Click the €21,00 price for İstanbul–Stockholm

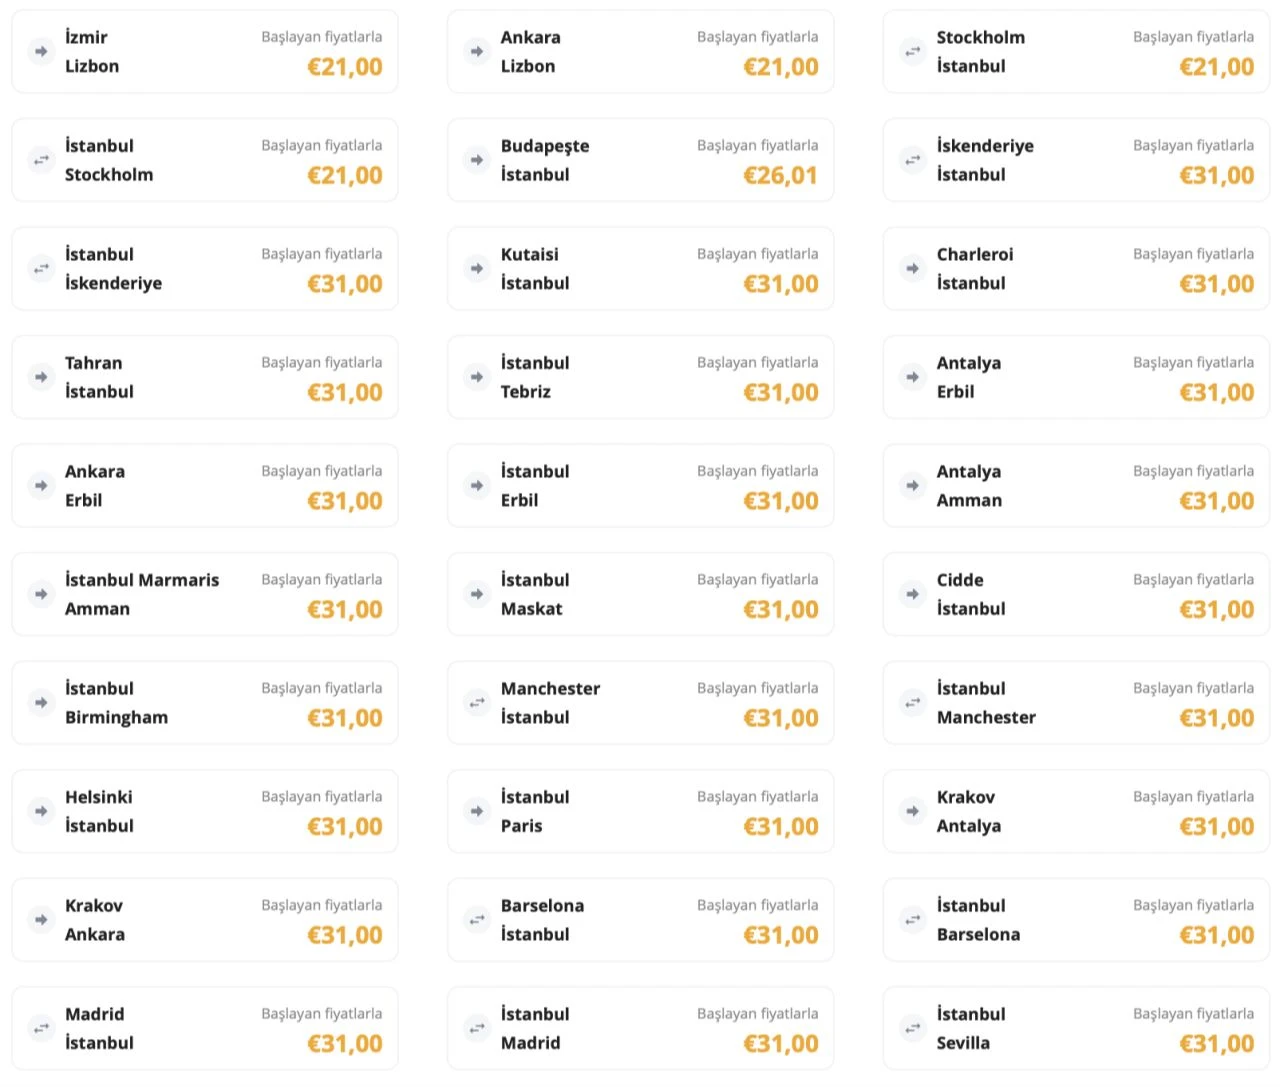(x=345, y=176)
